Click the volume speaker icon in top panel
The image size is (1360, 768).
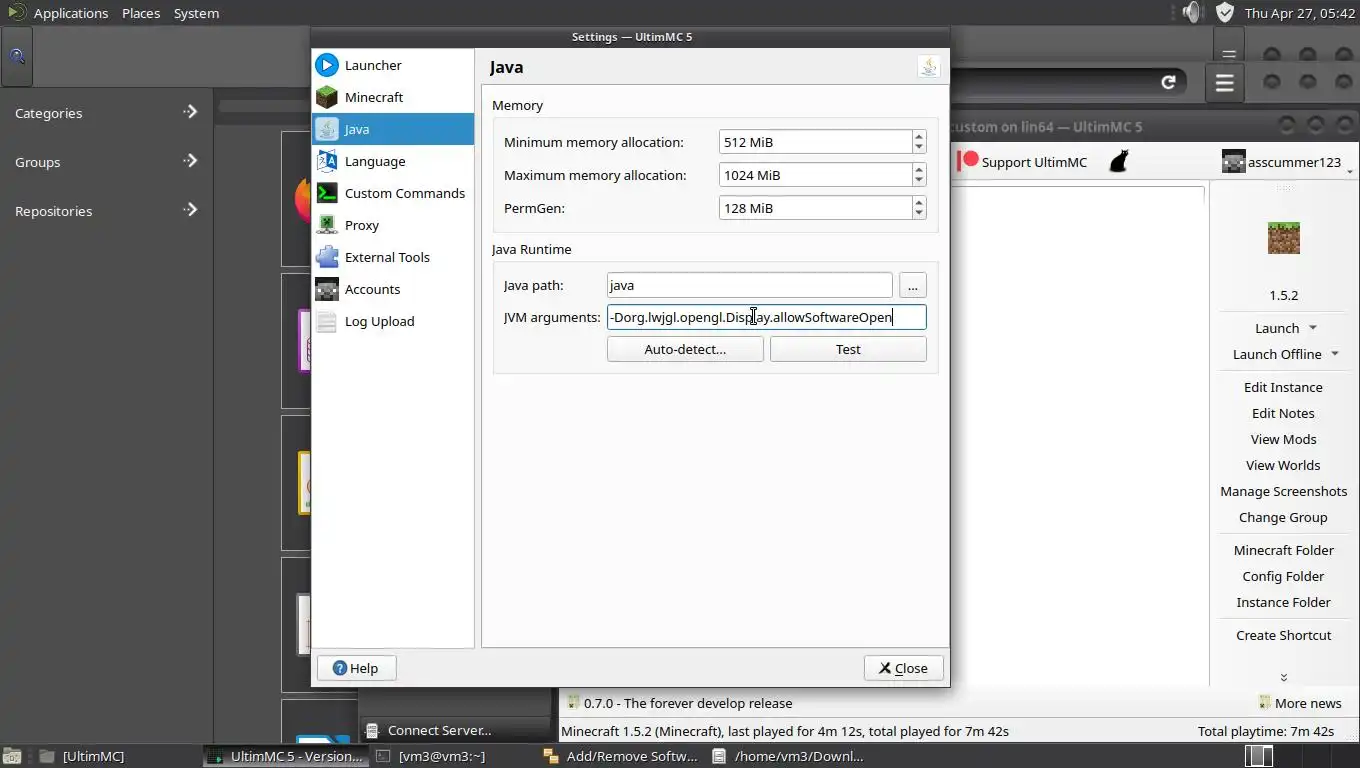(1190, 12)
